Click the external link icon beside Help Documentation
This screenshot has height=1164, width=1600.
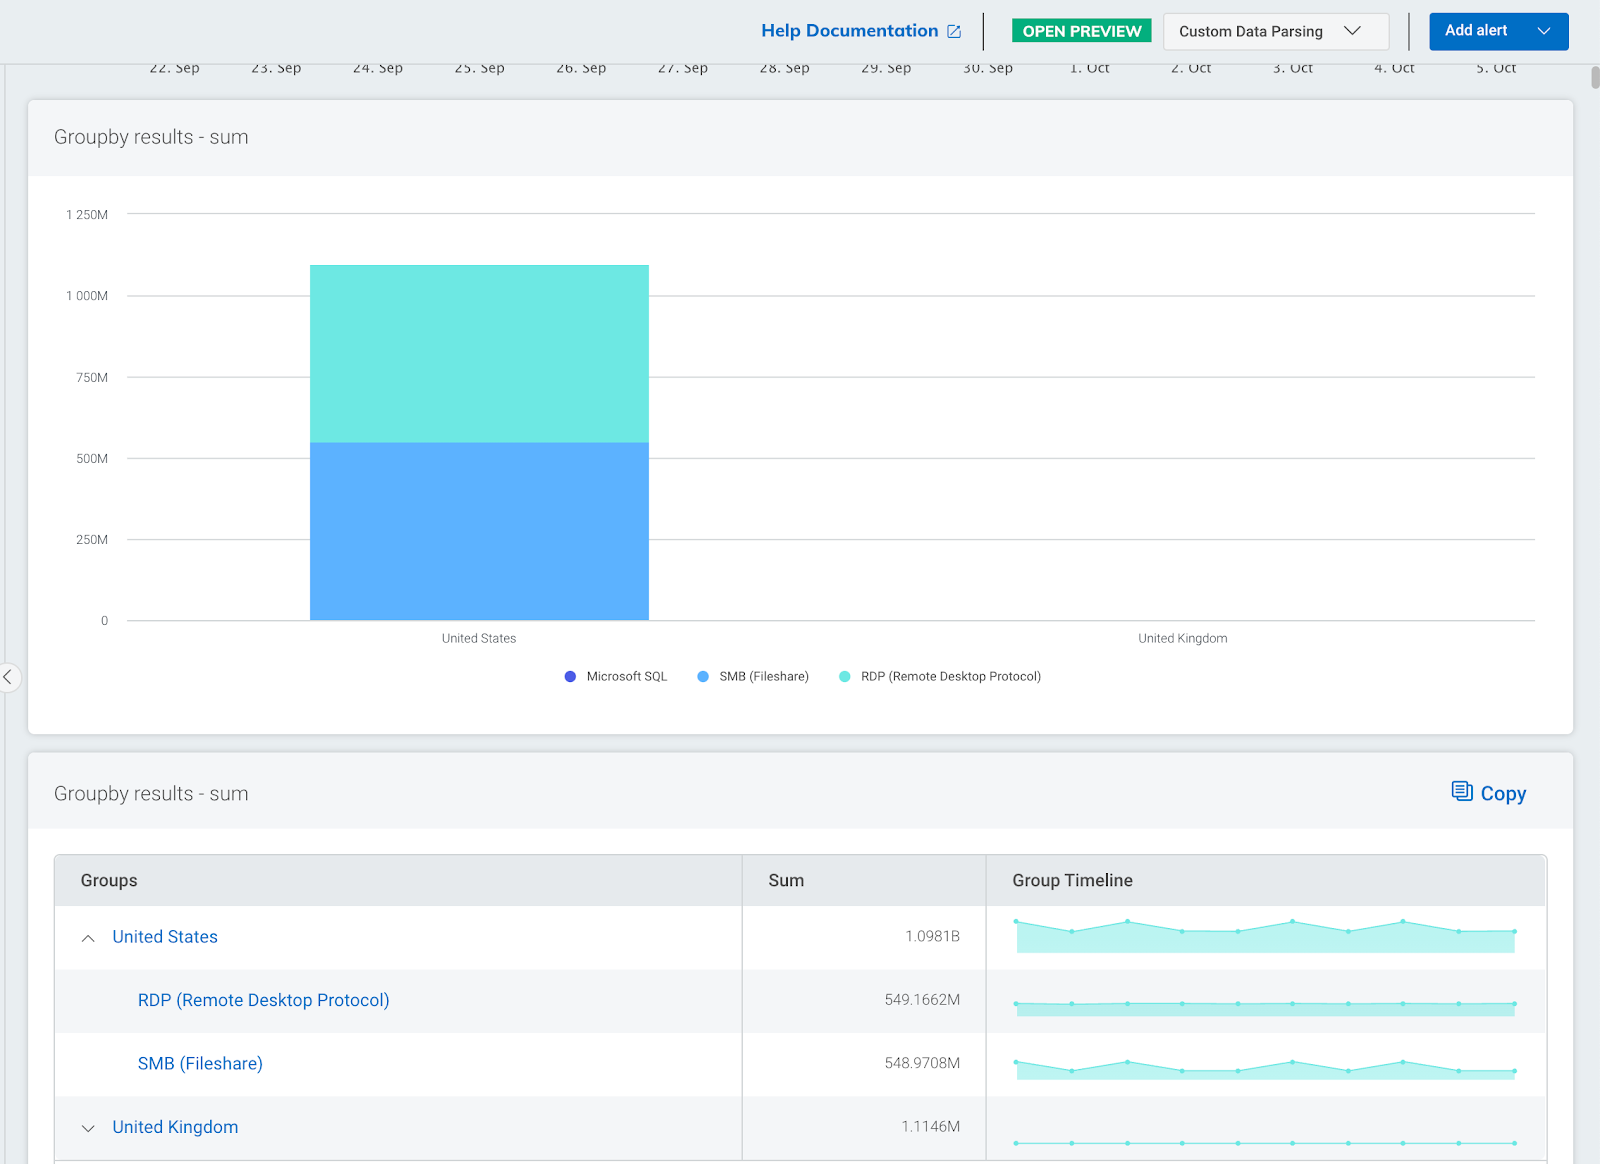point(954,32)
